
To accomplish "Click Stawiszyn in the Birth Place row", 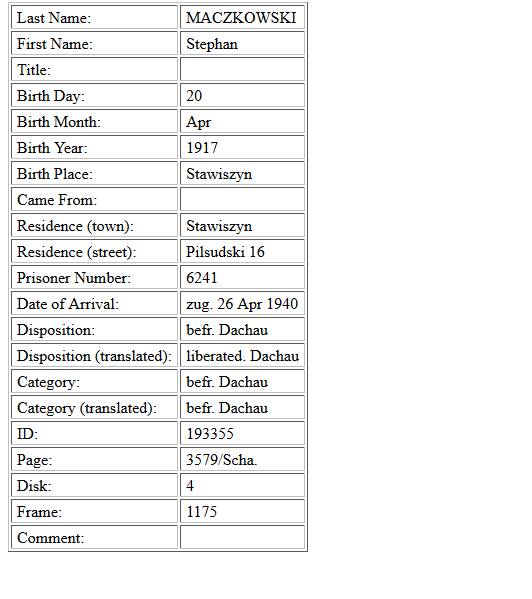I will 219,174.
